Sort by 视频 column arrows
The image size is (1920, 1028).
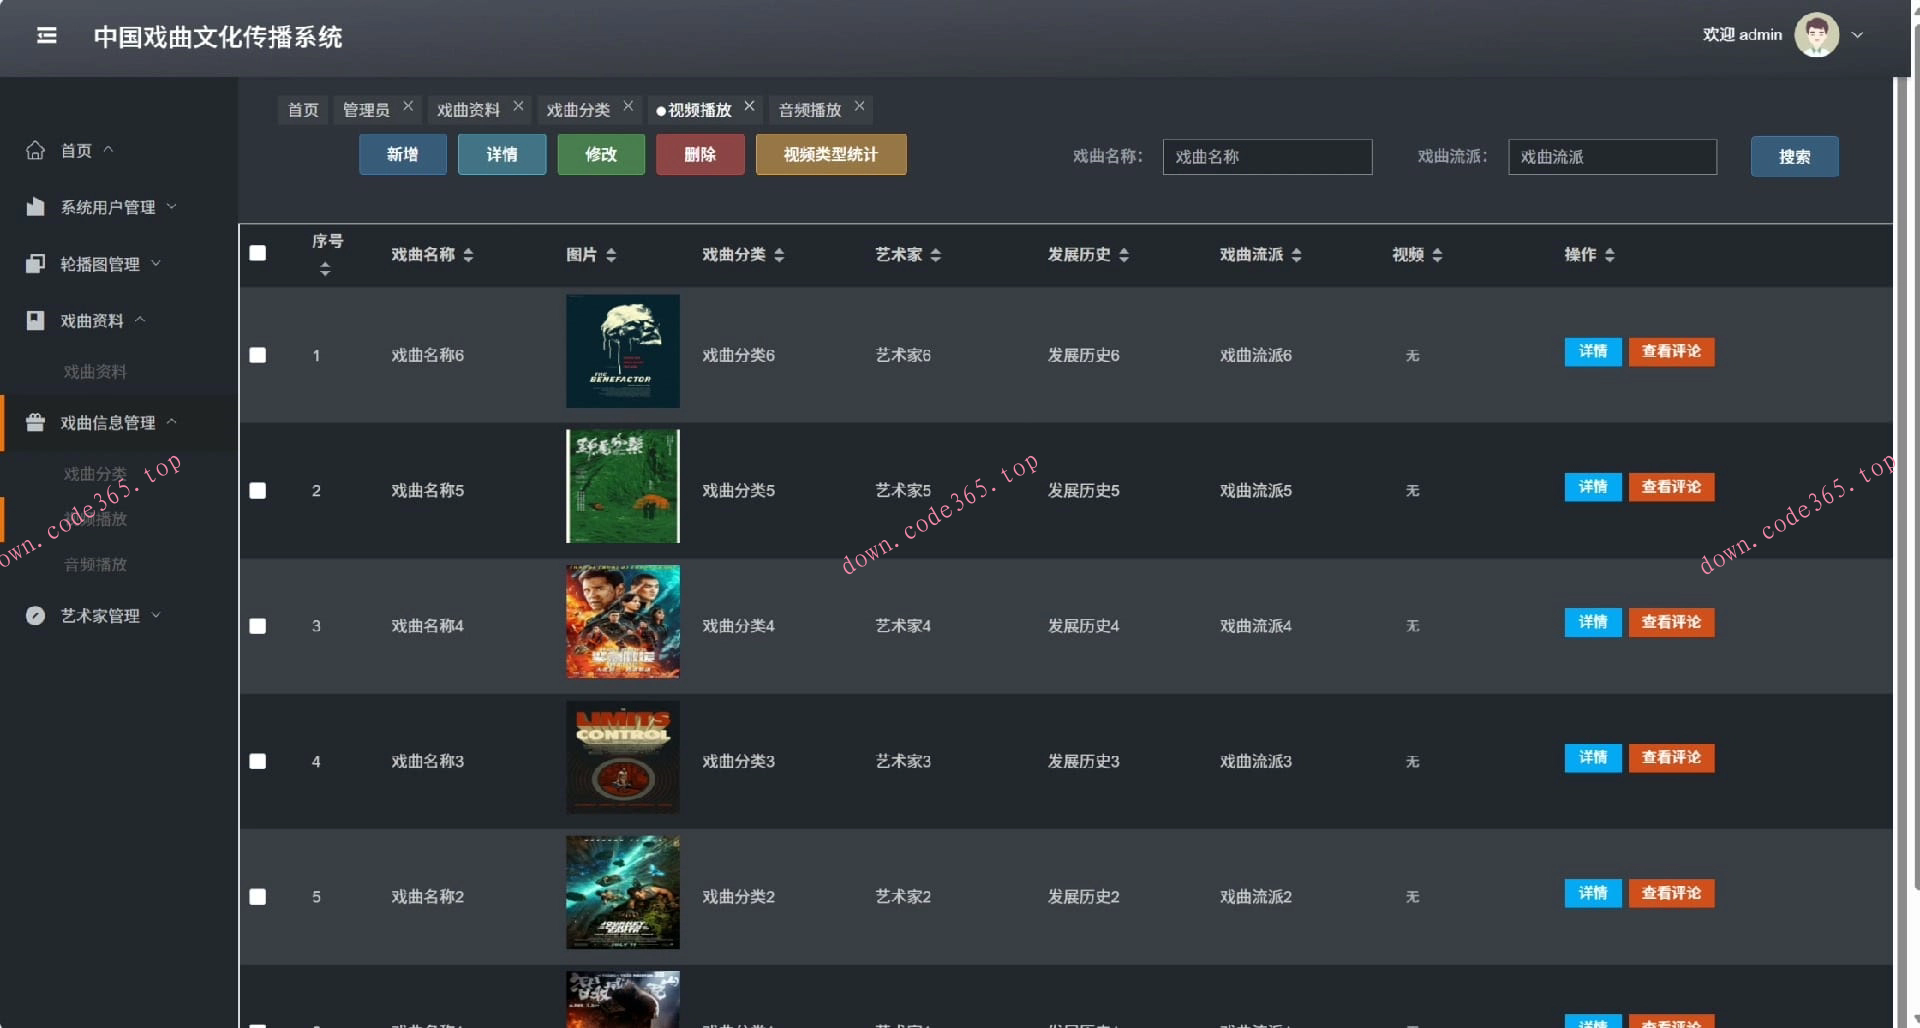pyautogui.click(x=1437, y=255)
